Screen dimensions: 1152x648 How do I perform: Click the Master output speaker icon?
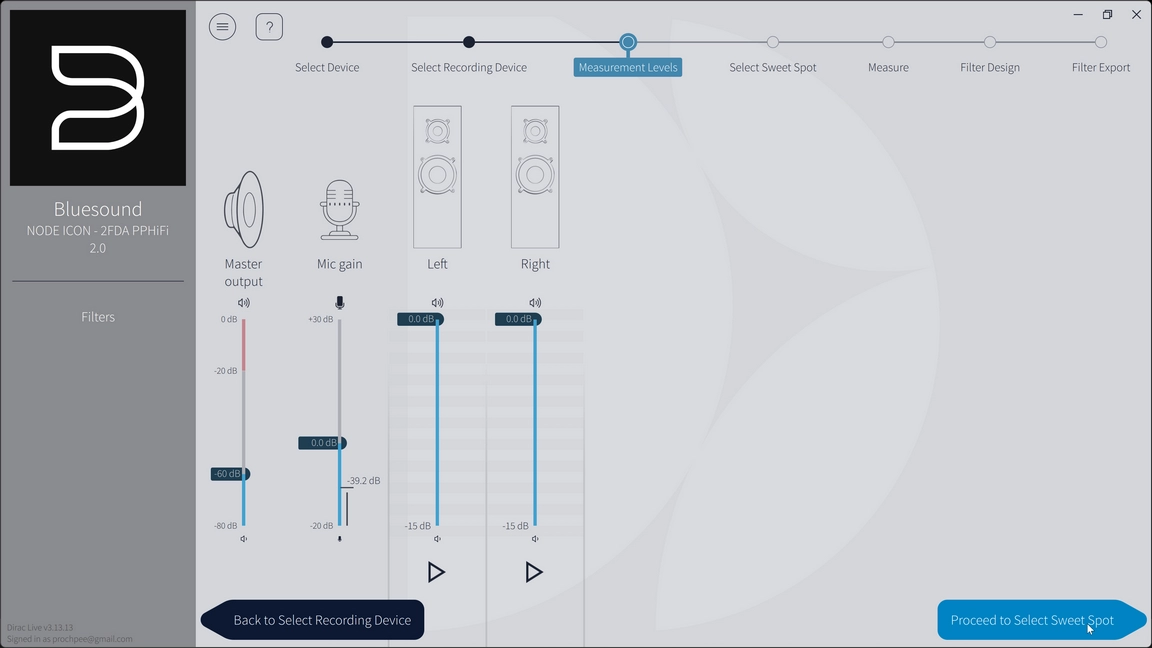243,210
